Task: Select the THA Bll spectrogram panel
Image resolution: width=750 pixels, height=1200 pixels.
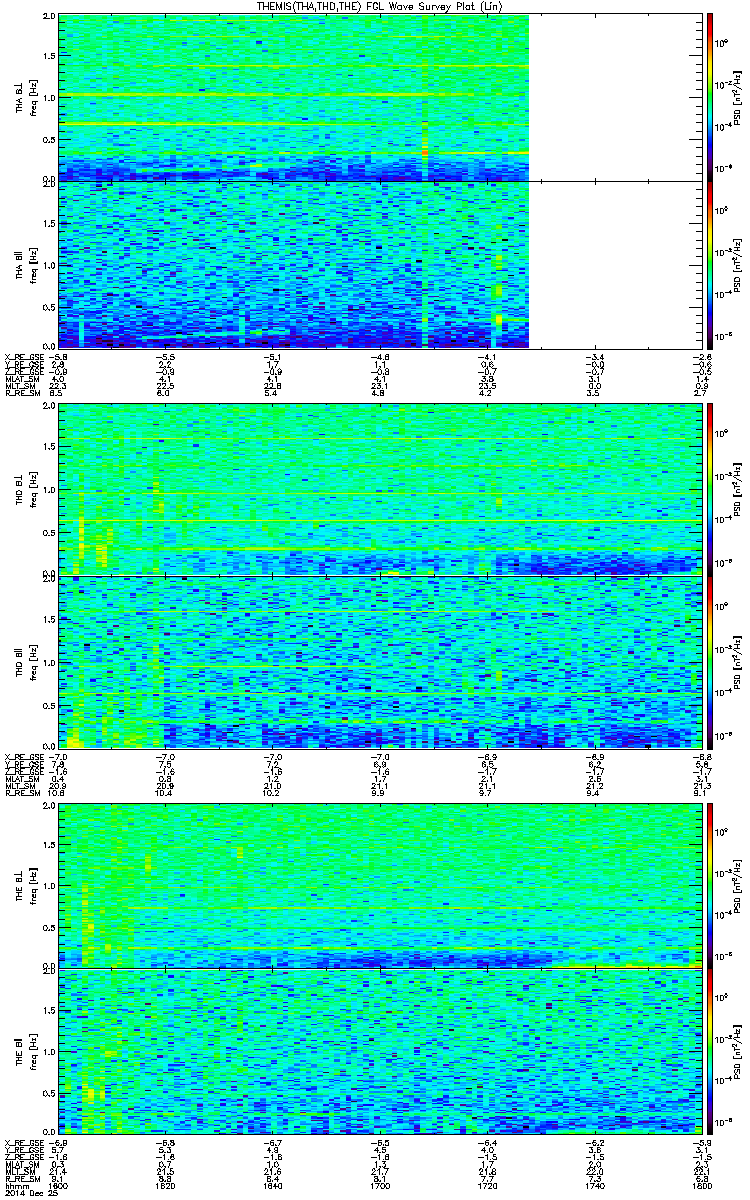Action: tap(379, 264)
